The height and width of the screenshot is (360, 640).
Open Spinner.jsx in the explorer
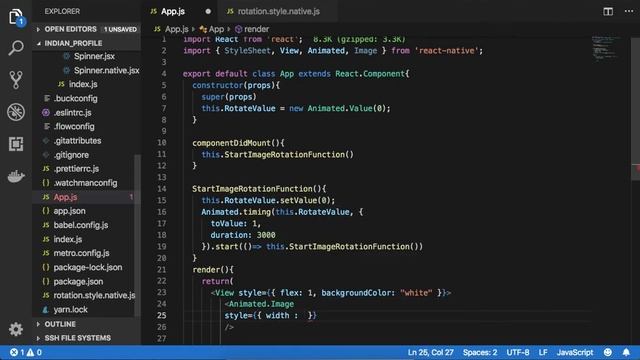tap(94, 56)
